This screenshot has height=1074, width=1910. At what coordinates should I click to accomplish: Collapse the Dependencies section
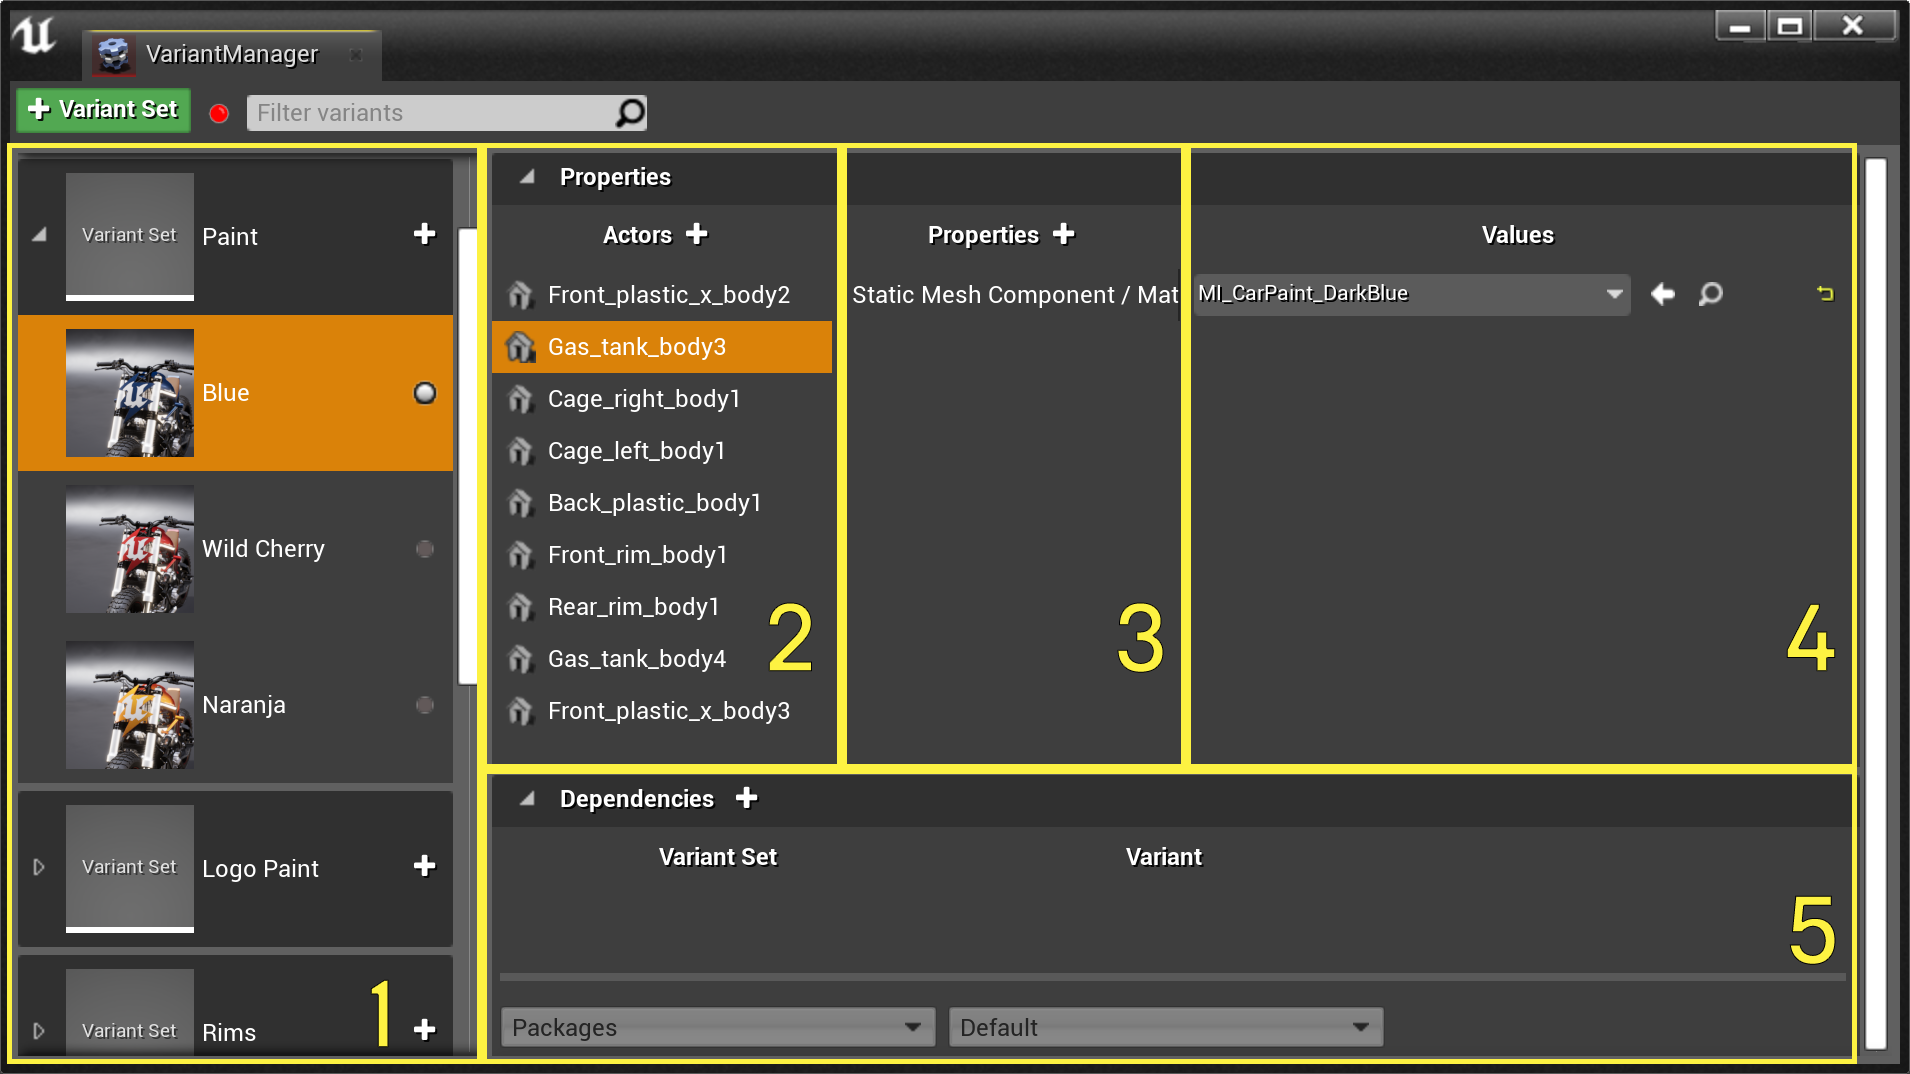click(527, 799)
